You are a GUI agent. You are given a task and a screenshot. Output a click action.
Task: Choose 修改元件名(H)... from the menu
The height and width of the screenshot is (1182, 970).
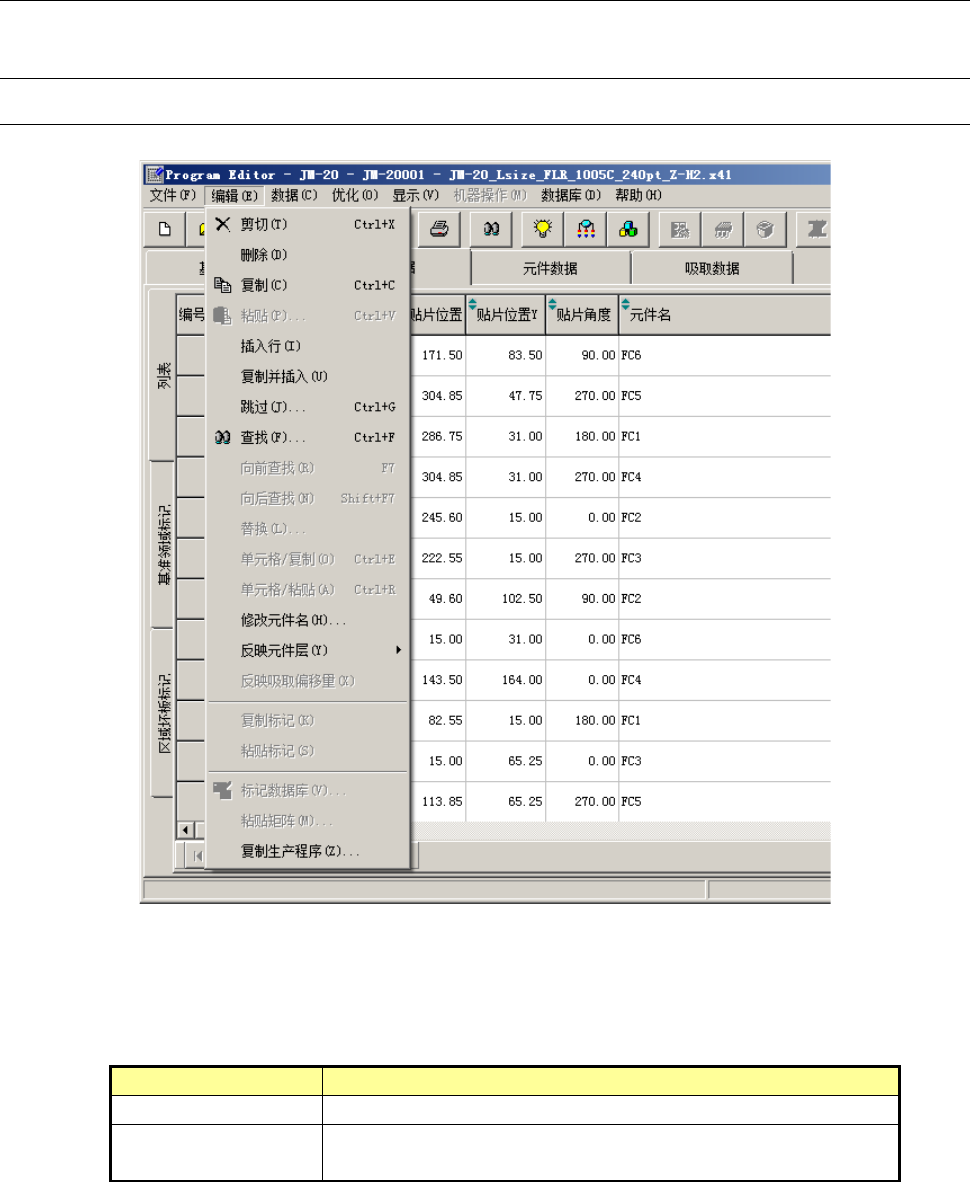coord(308,620)
